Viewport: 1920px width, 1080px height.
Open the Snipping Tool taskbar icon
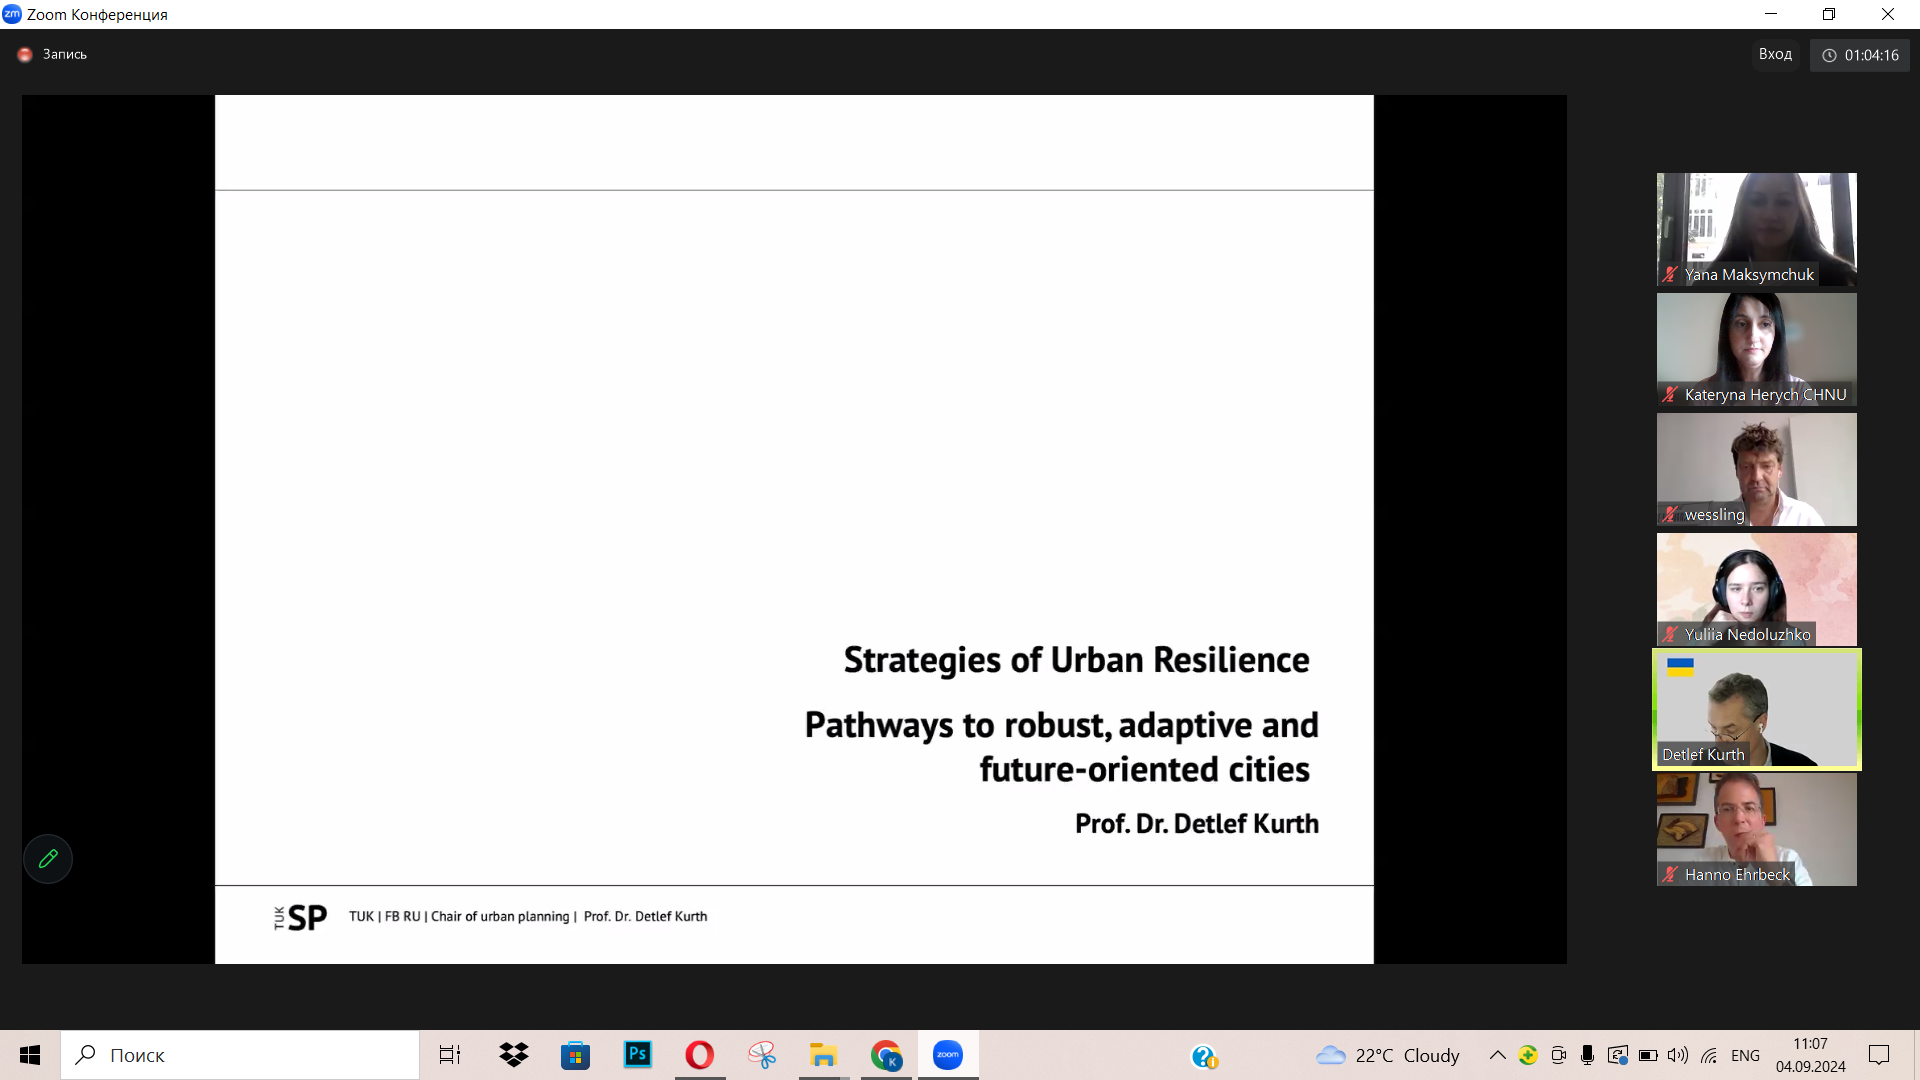coord(762,1055)
